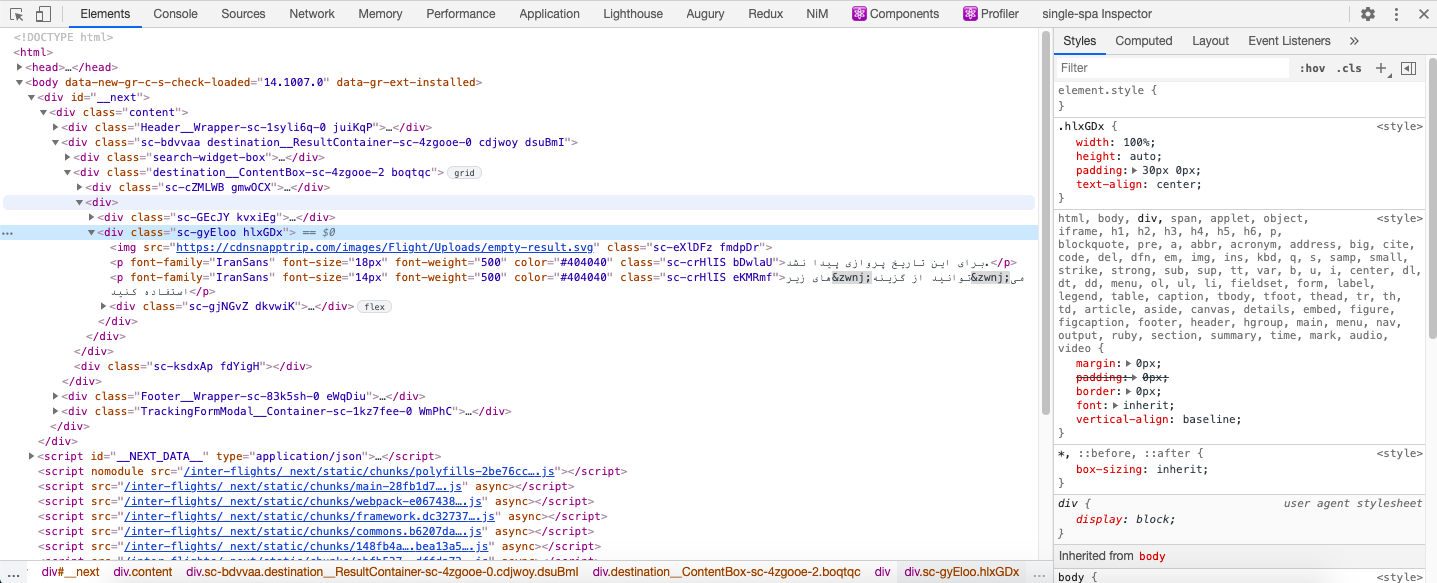Viewport: 1437px width, 583px height.
Task: Click the Elements panel vertical scrollbar
Action: point(1045,225)
